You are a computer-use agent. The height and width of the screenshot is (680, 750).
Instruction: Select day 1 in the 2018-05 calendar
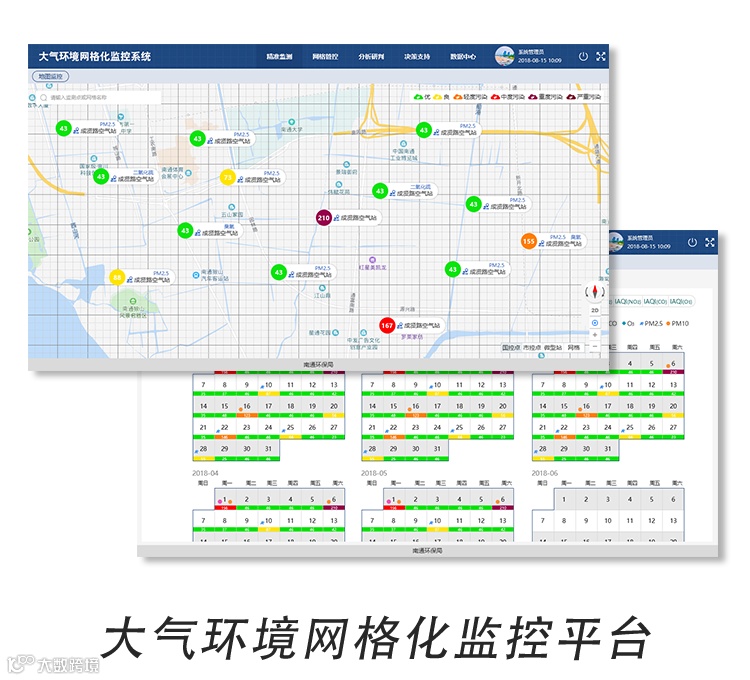point(394,500)
